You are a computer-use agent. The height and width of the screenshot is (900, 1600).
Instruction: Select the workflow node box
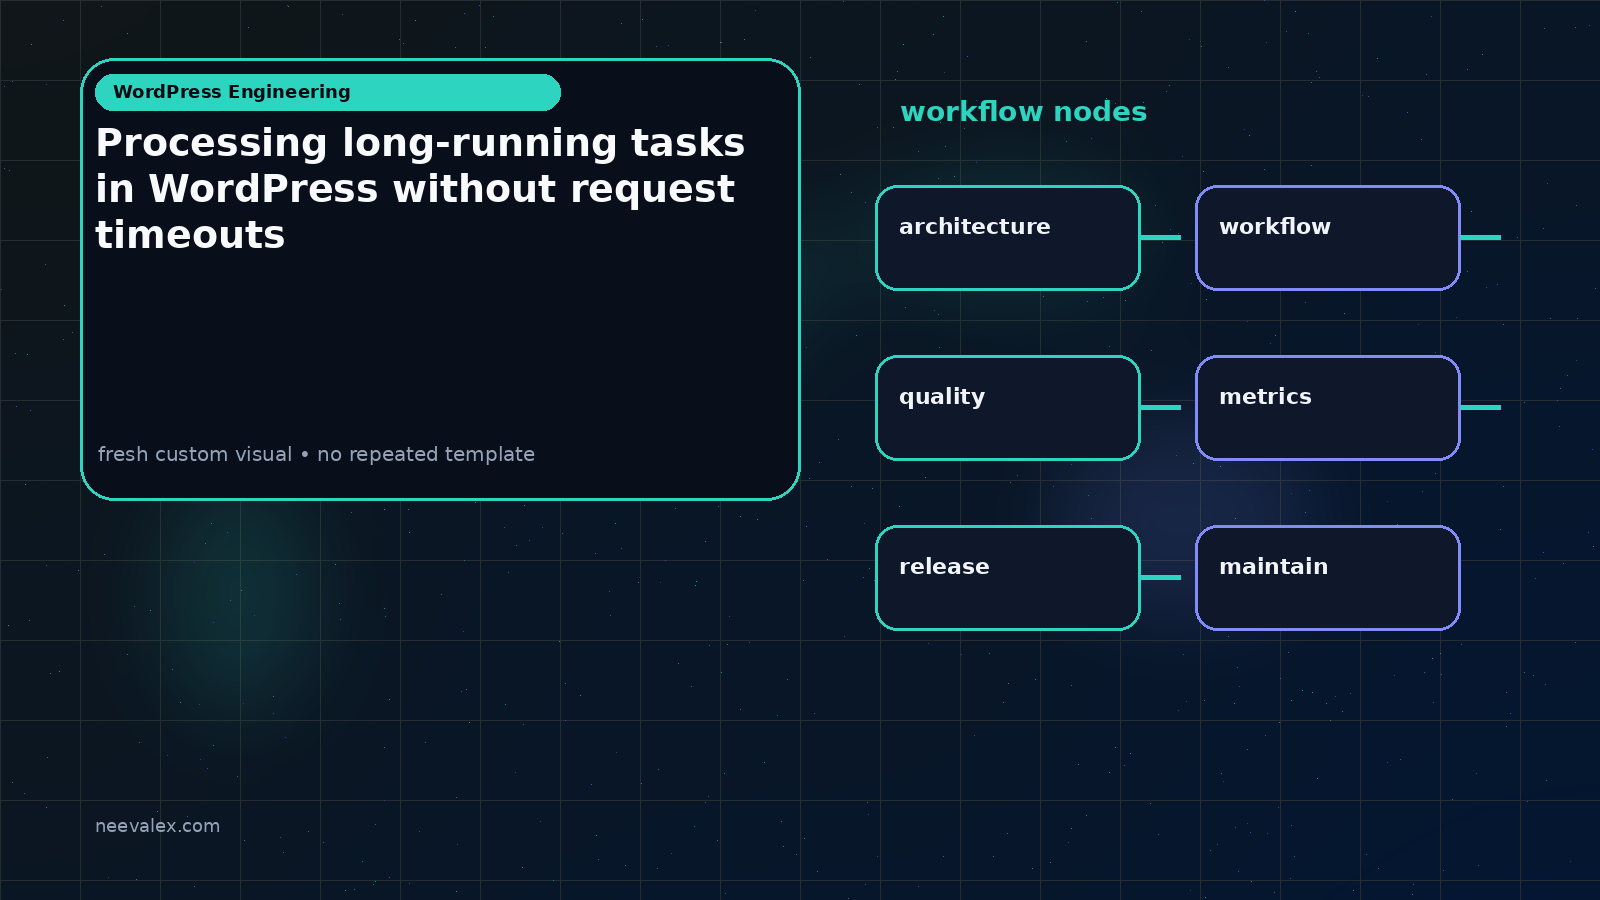click(1328, 238)
